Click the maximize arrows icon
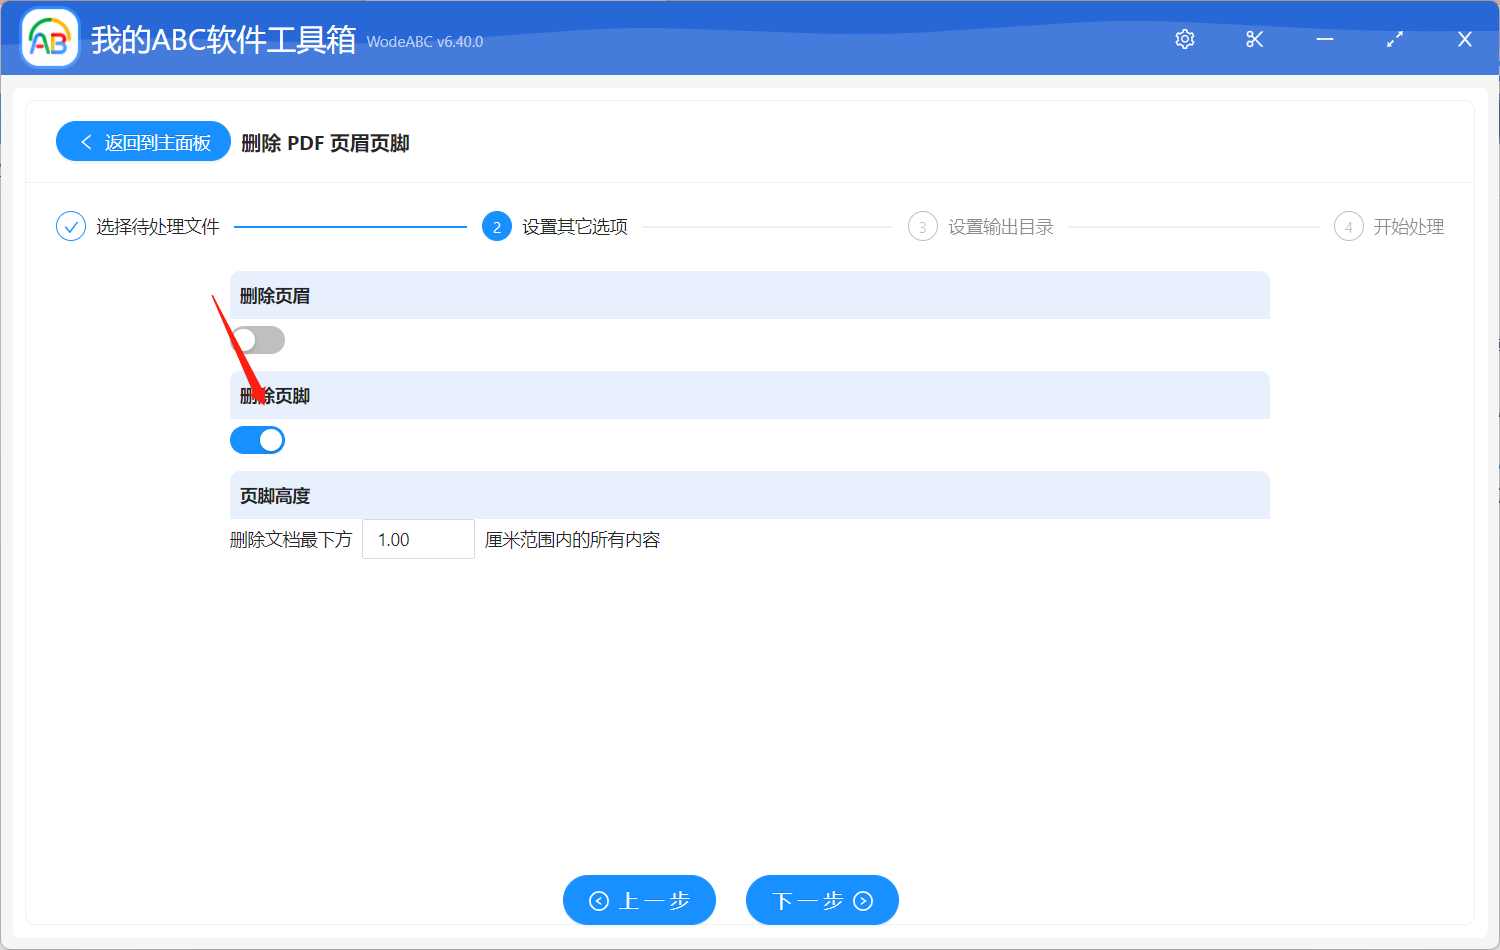The width and height of the screenshot is (1500, 950). coord(1394,39)
